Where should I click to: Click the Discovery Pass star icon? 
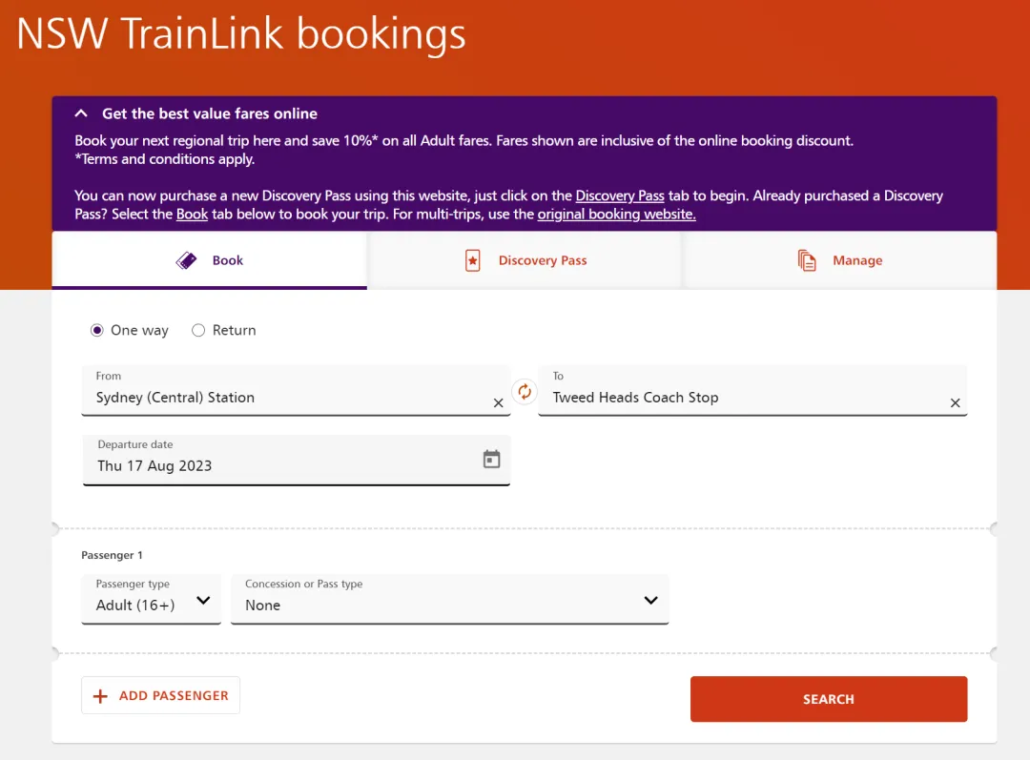[472, 261]
